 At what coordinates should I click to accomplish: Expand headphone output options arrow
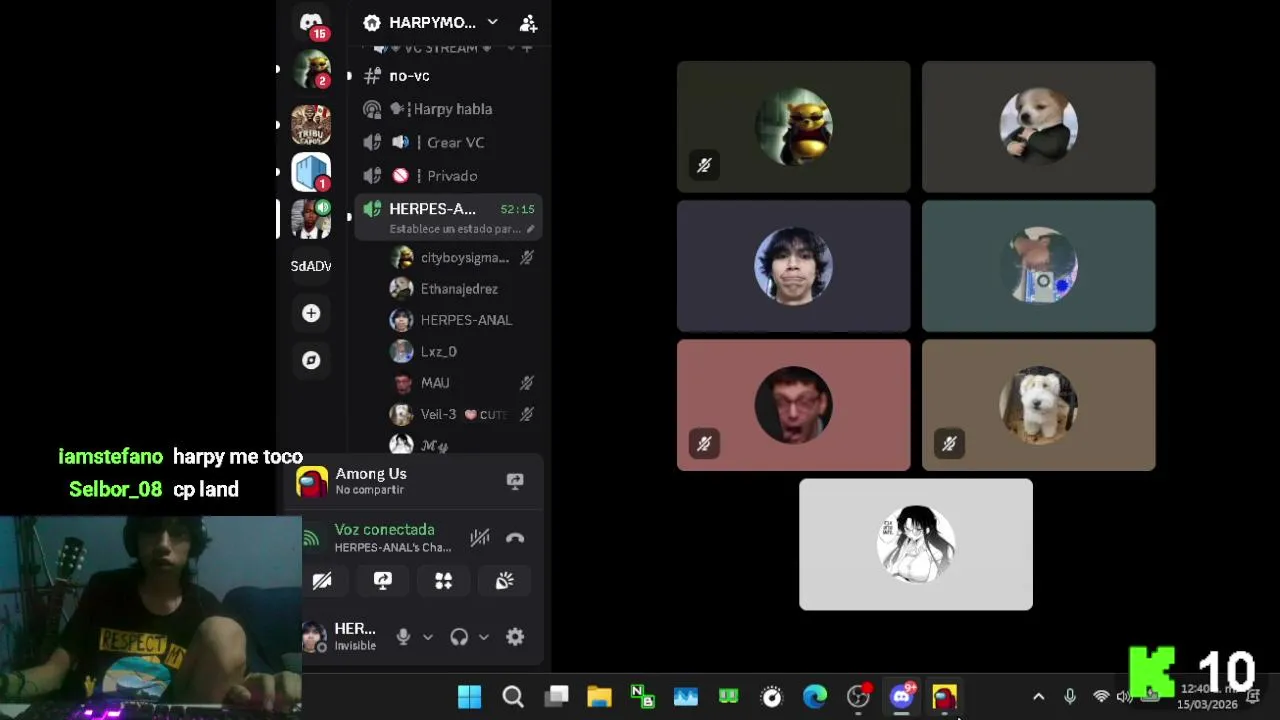tap(484, 637)
